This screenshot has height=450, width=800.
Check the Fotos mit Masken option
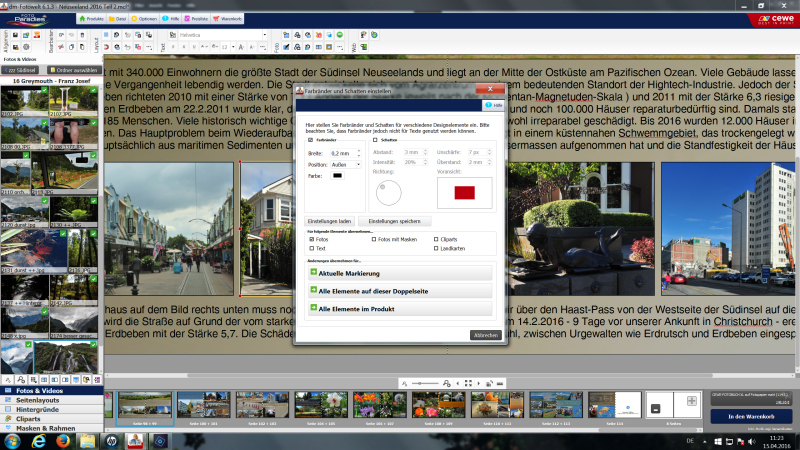(x=373, y=239)
